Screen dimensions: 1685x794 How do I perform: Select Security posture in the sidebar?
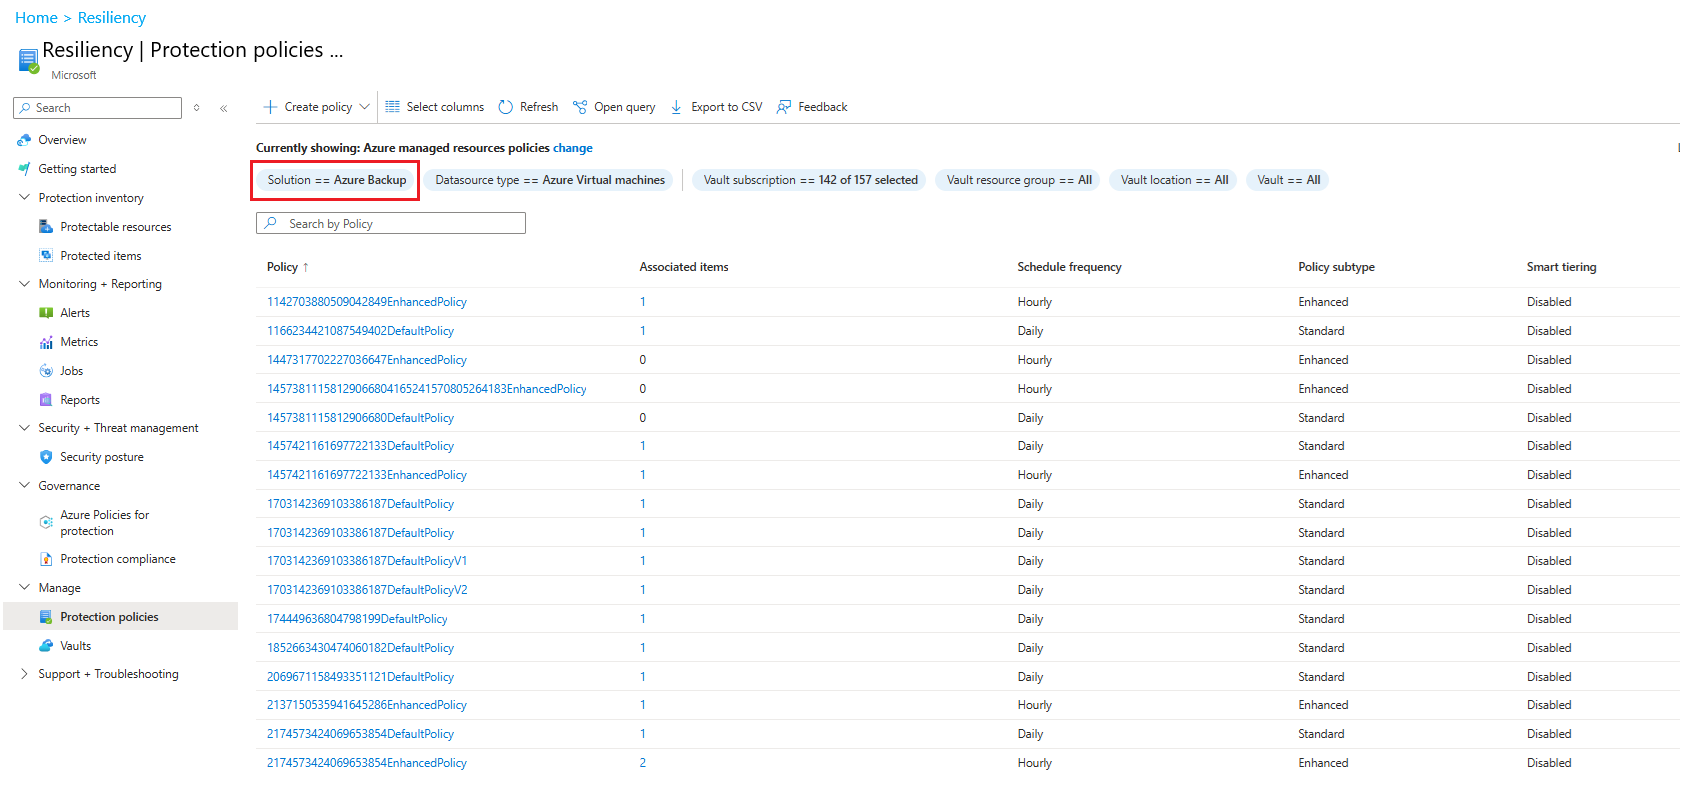(x=102, y=457)
